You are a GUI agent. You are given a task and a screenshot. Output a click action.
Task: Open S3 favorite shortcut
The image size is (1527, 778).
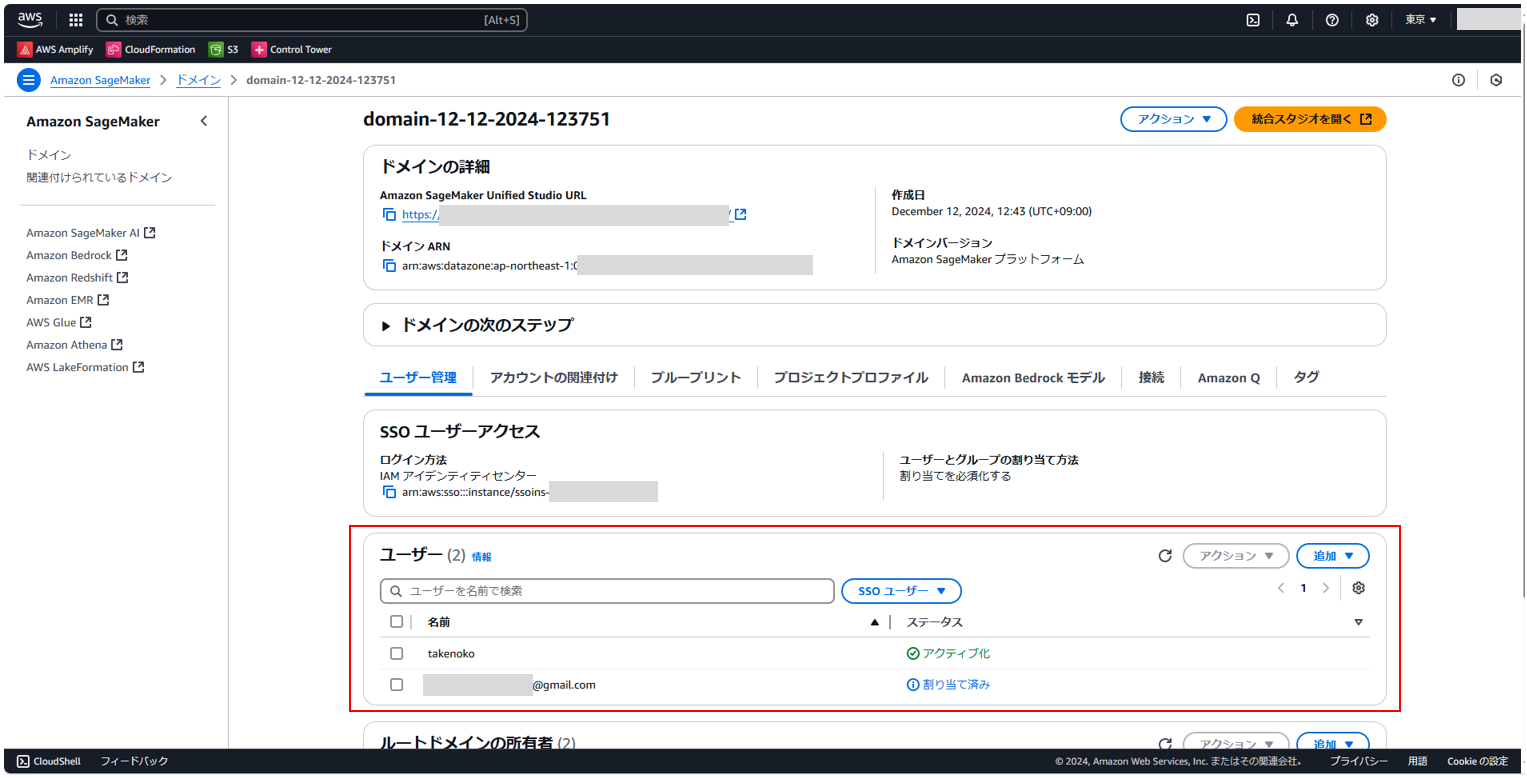point(224,49)
